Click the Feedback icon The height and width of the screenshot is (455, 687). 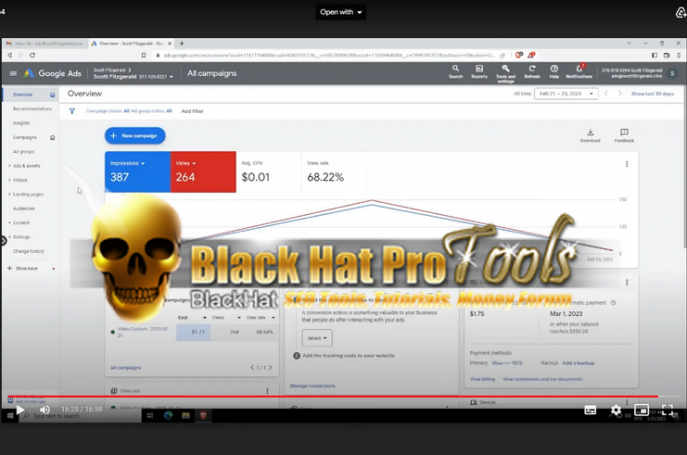click(x=624, y=135)
